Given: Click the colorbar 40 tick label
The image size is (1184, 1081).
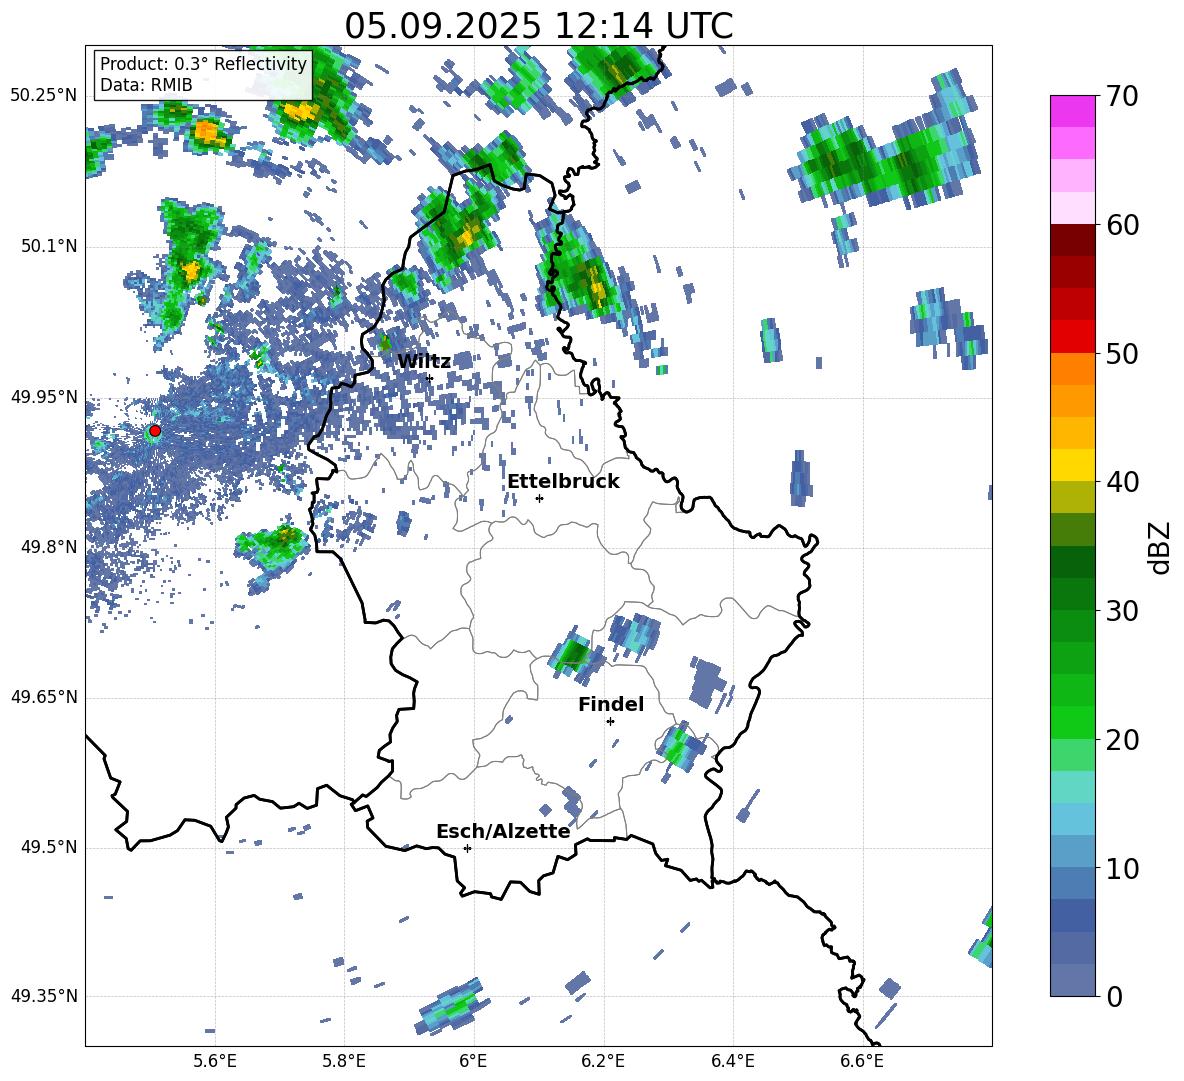Looking at the screenshot, I should coord(1122,482).
